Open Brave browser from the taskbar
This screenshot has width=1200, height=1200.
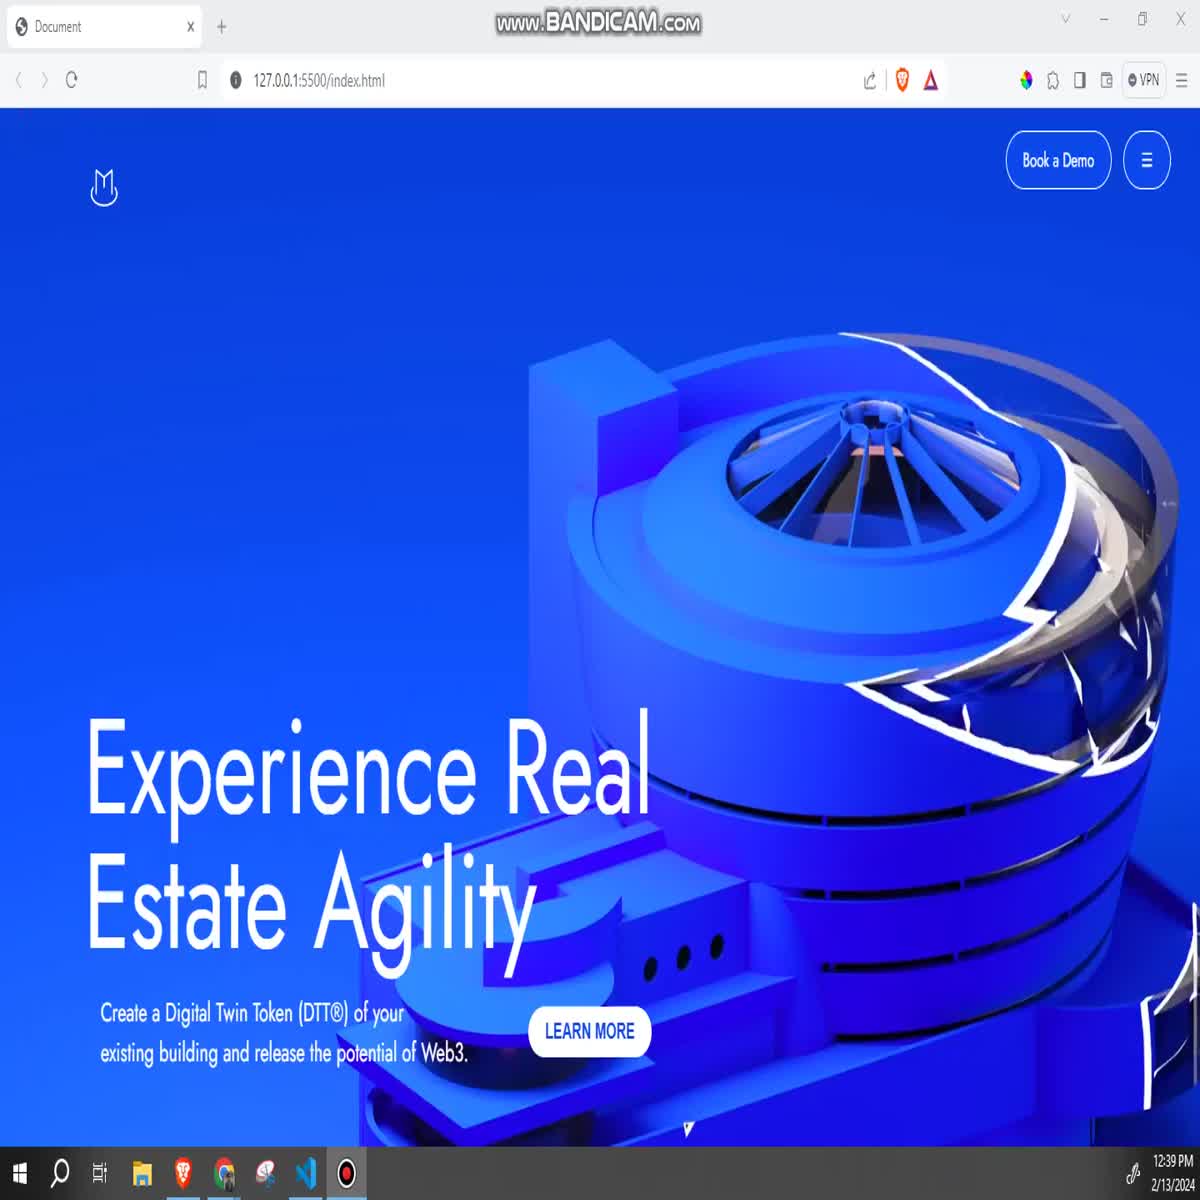[183, 1173]
